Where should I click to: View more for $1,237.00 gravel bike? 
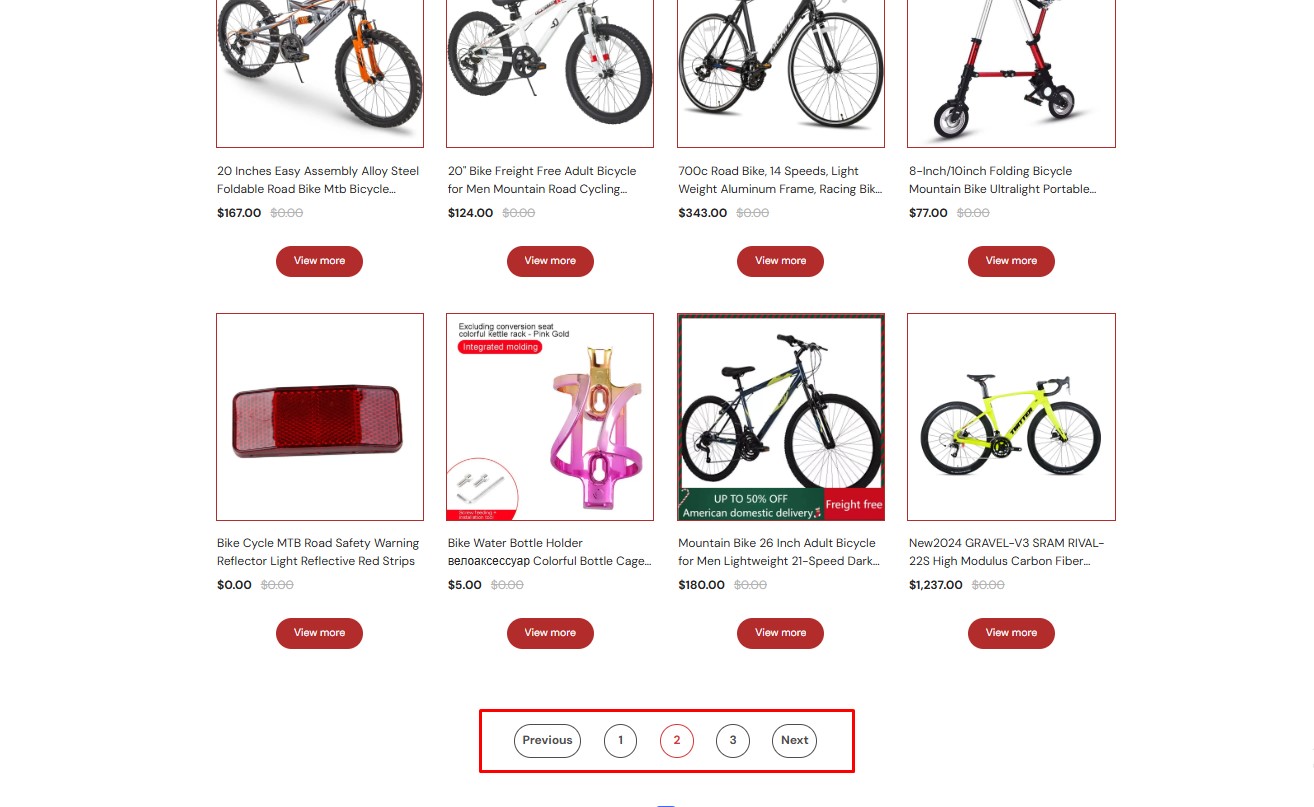pyautogui.click(x=1011, y=633)
